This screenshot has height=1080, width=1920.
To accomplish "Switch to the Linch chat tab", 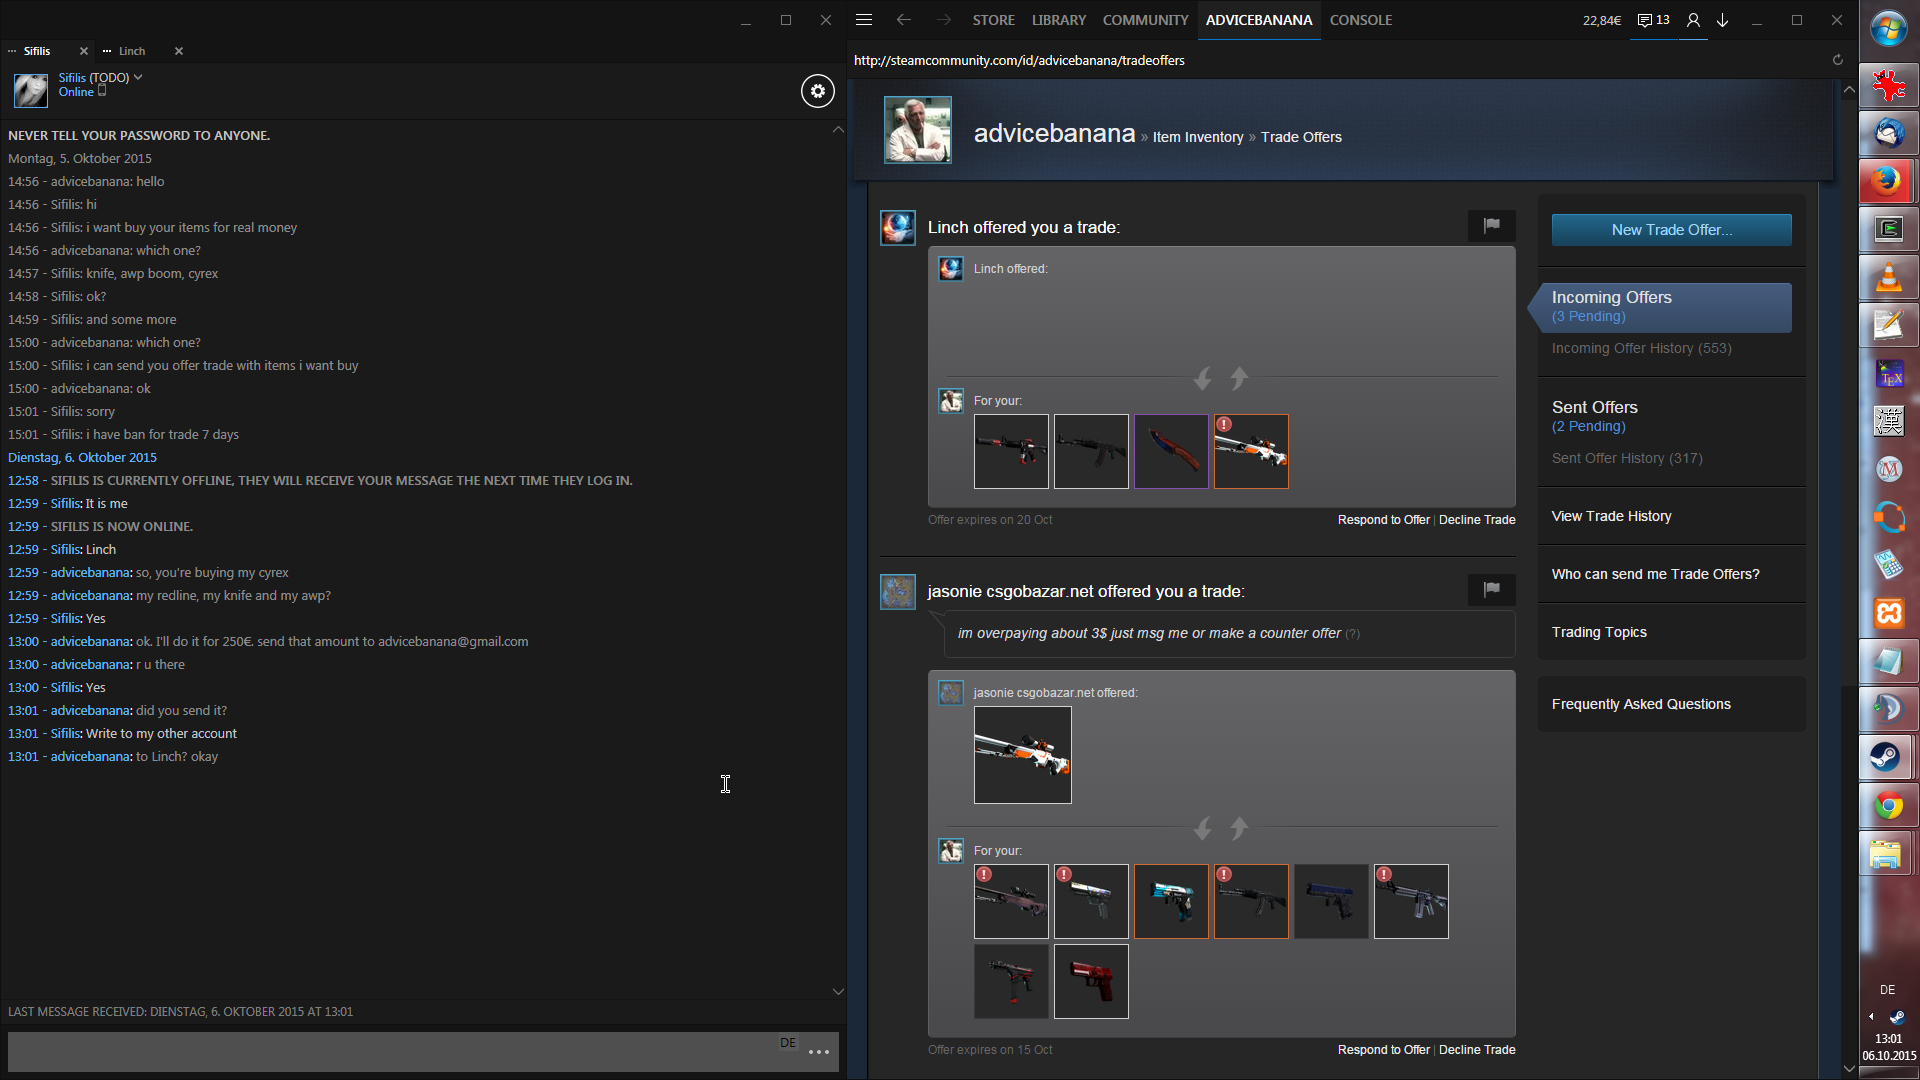I will click(x=132, y=51).
